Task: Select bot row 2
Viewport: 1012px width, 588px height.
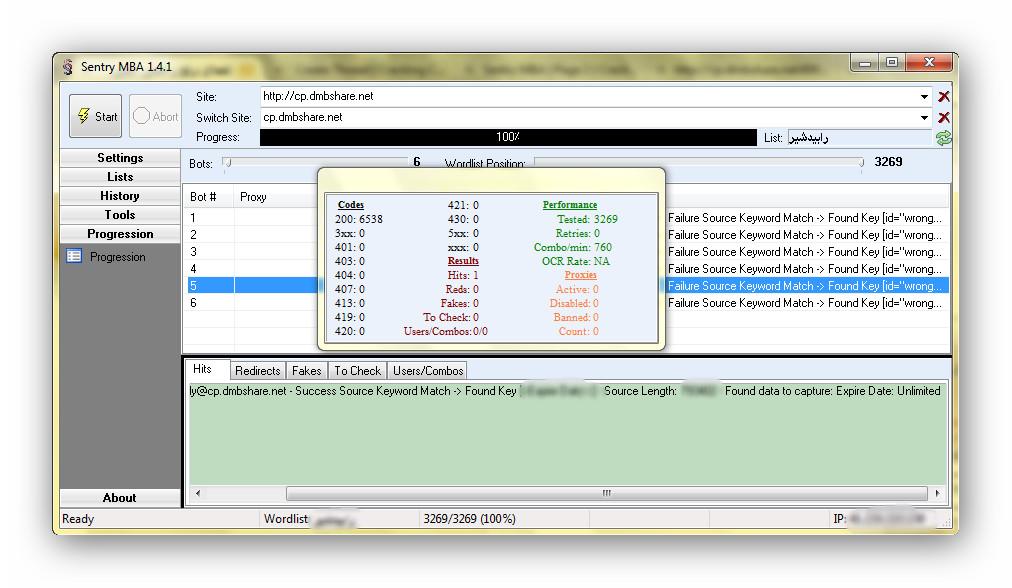Action: click(567, 235)
